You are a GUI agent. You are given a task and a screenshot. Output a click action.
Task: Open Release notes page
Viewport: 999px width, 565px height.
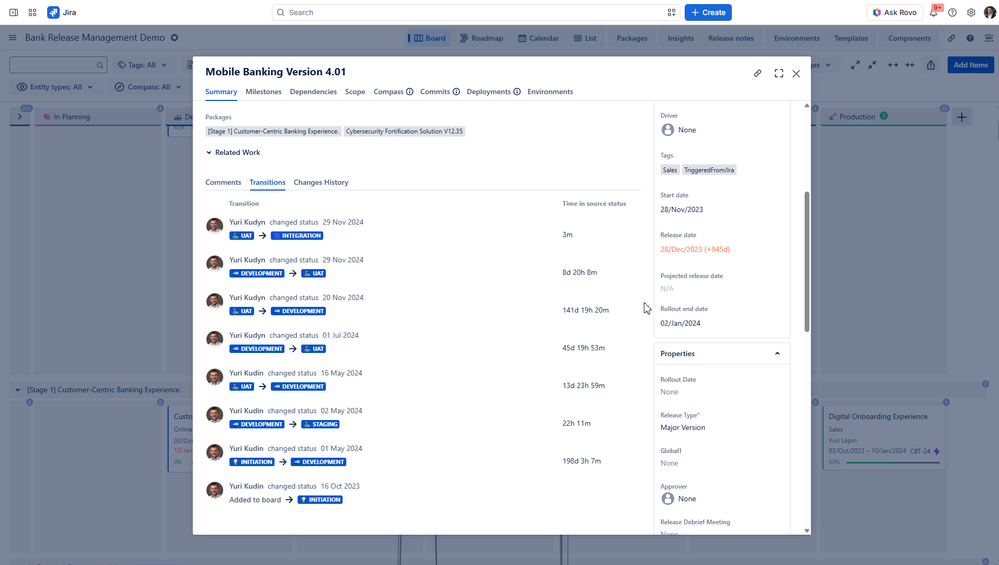click(x=731, y=38)
